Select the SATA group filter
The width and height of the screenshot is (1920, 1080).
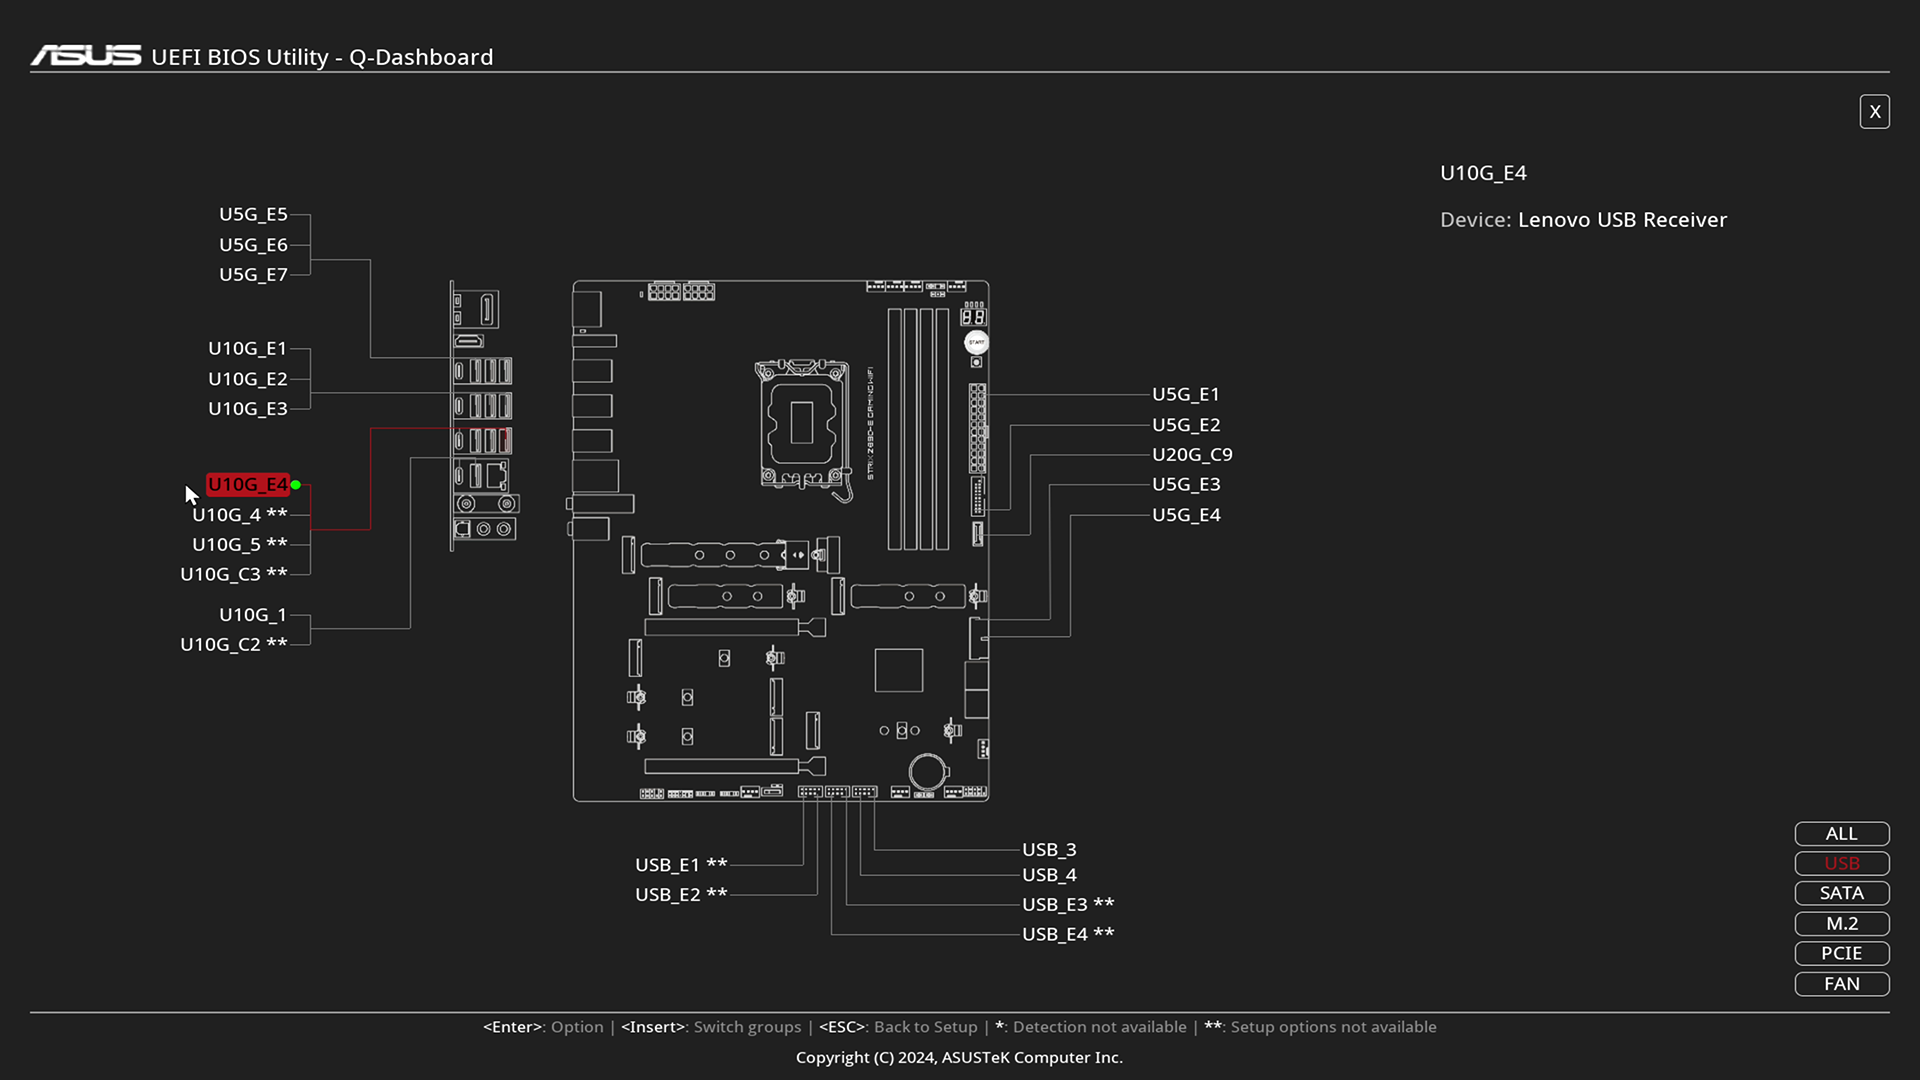tap(1841, 893)
